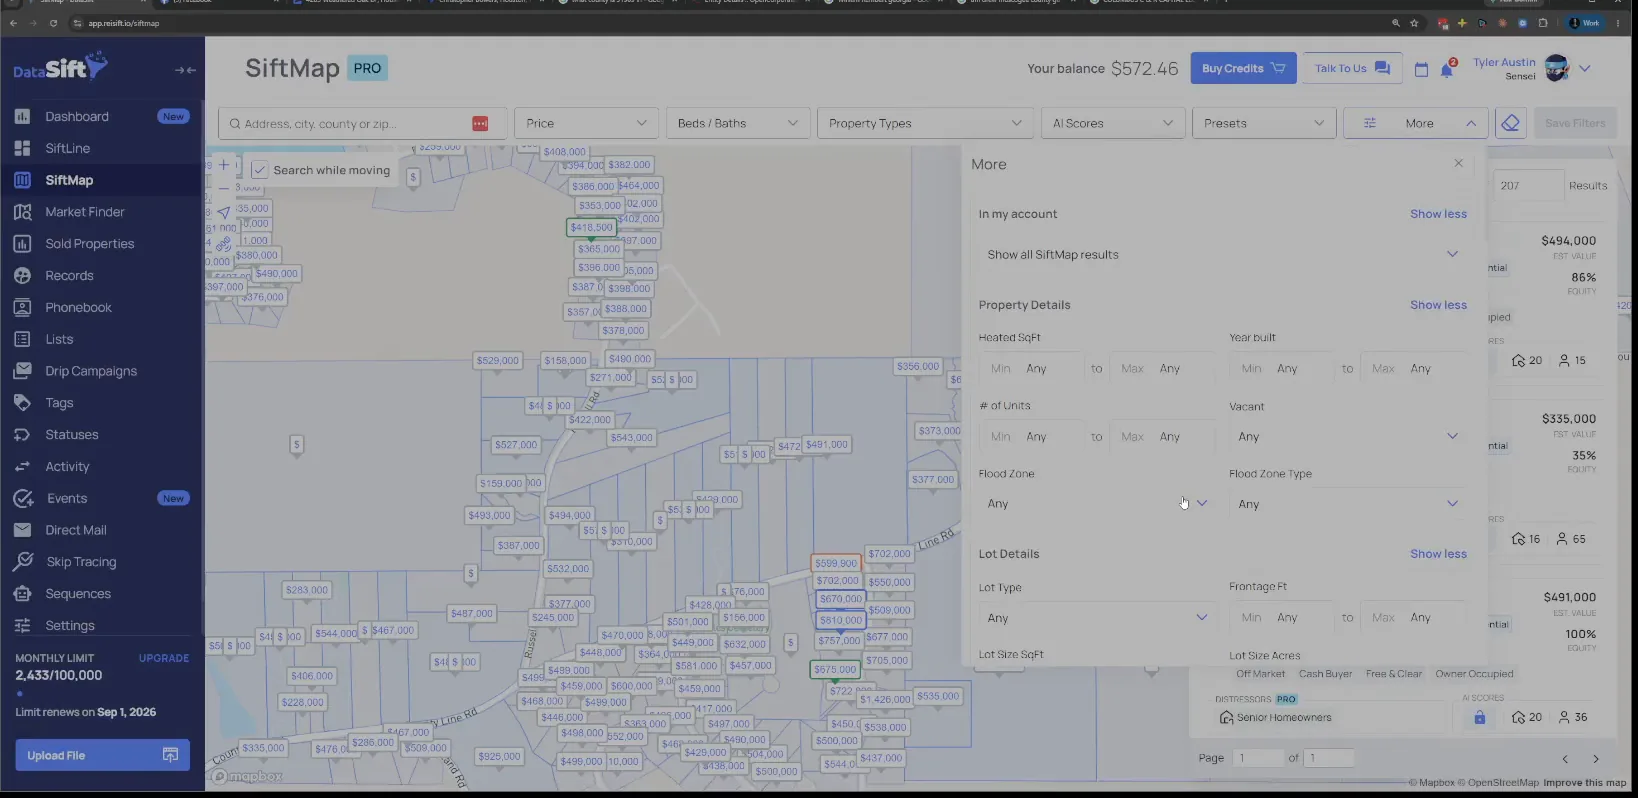Click the Statuses icon in sidebar
This screenshot has height=798, width=1638.
coord(22,435)
